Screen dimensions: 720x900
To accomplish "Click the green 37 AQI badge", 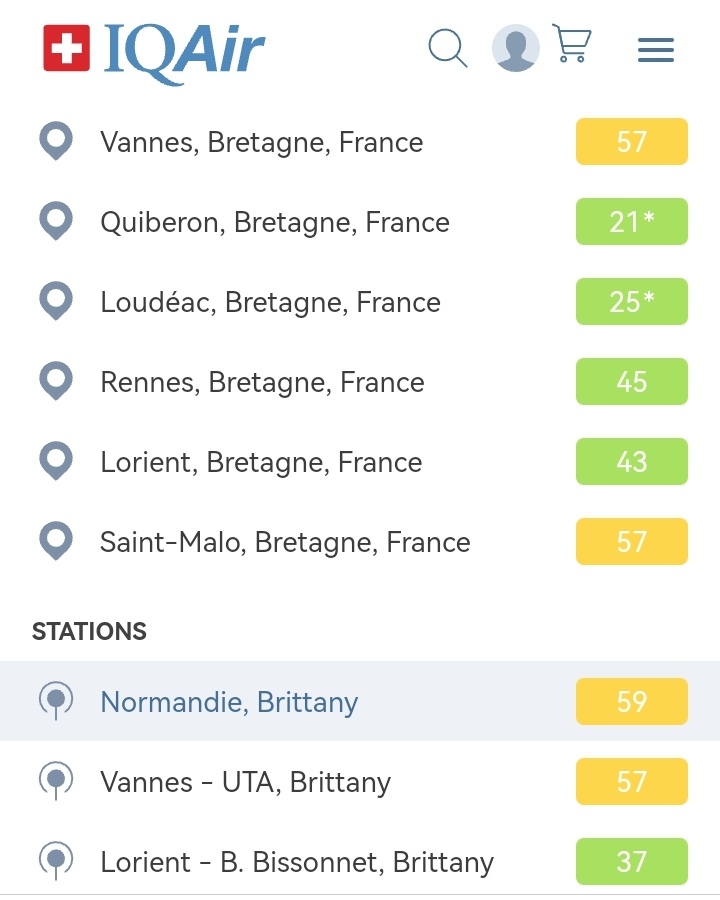I will [x=632, y=861].
